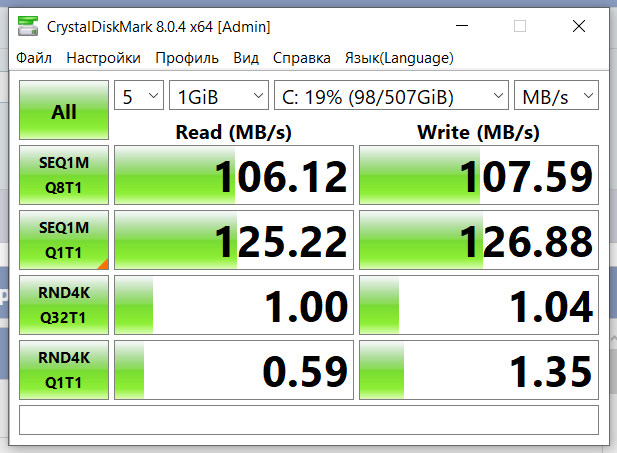
Task: Open the Настройки menu
Action: pos(103,58)
